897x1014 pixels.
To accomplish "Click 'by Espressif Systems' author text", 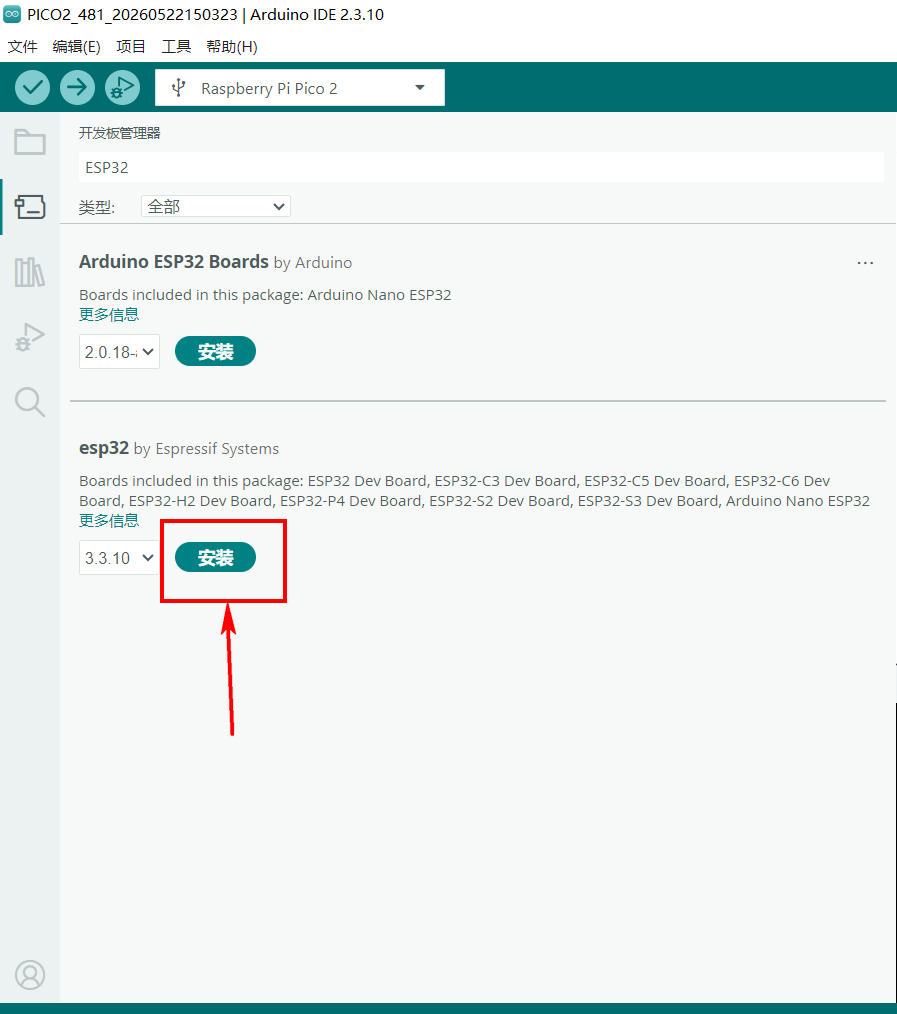I will [206, 449].
